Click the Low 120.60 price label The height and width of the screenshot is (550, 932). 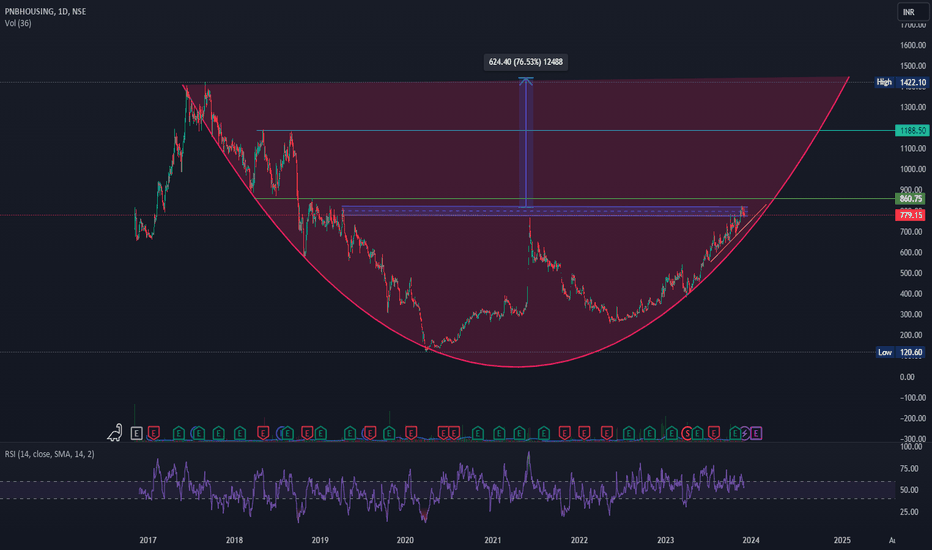(x=901, y=352)
